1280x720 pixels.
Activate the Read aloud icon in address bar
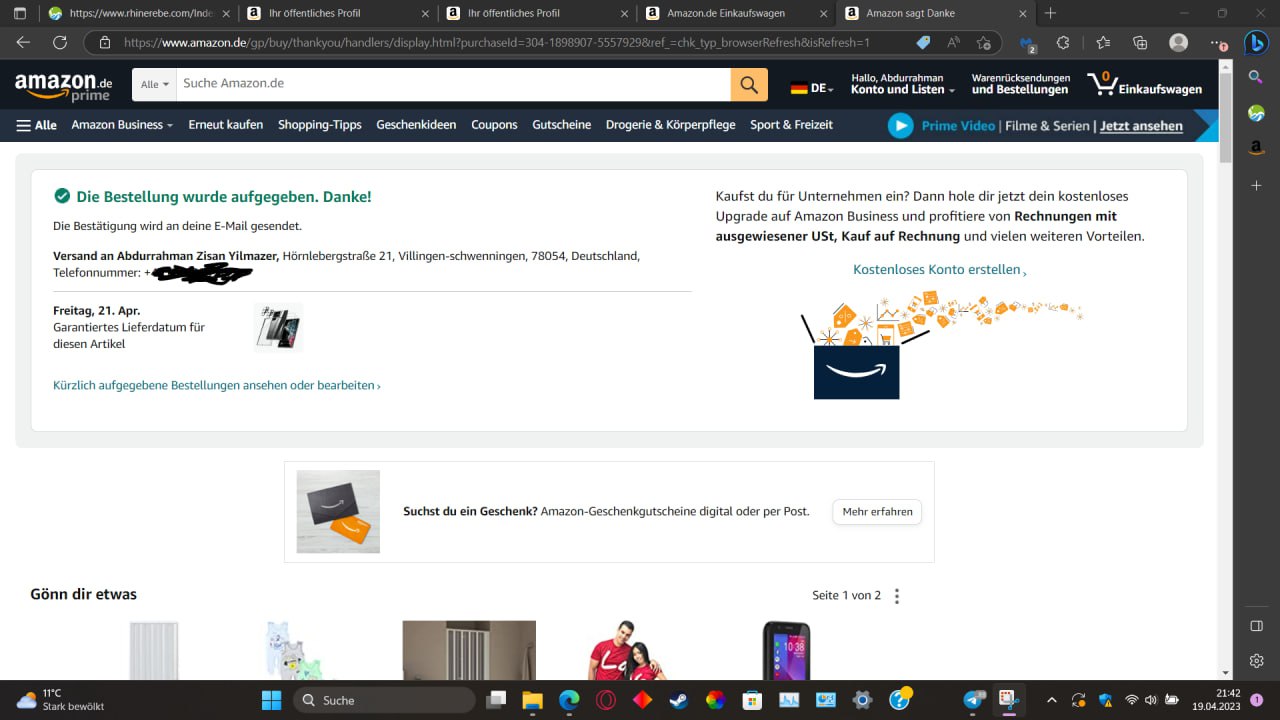(953, 43)
